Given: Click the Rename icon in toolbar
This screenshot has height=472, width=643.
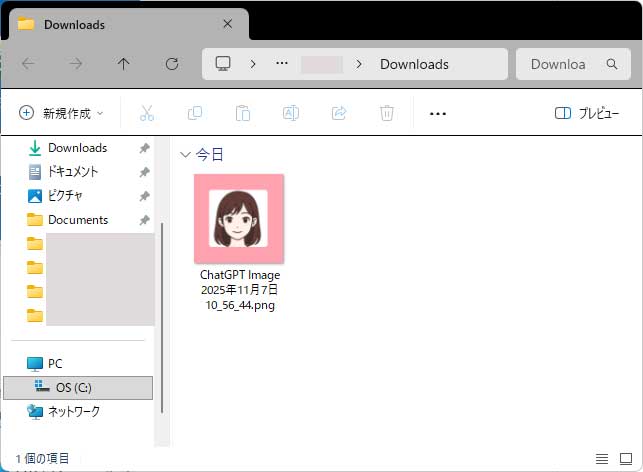Looking at the screenshot, I should click(x=291, y=113).
